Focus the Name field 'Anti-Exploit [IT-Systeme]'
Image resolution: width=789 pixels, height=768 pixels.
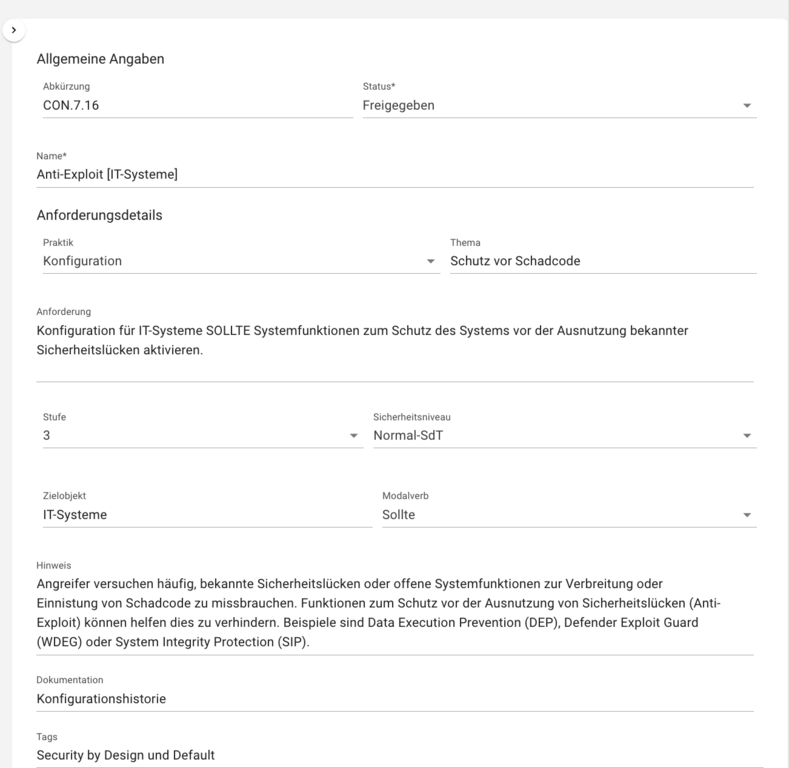394,174
